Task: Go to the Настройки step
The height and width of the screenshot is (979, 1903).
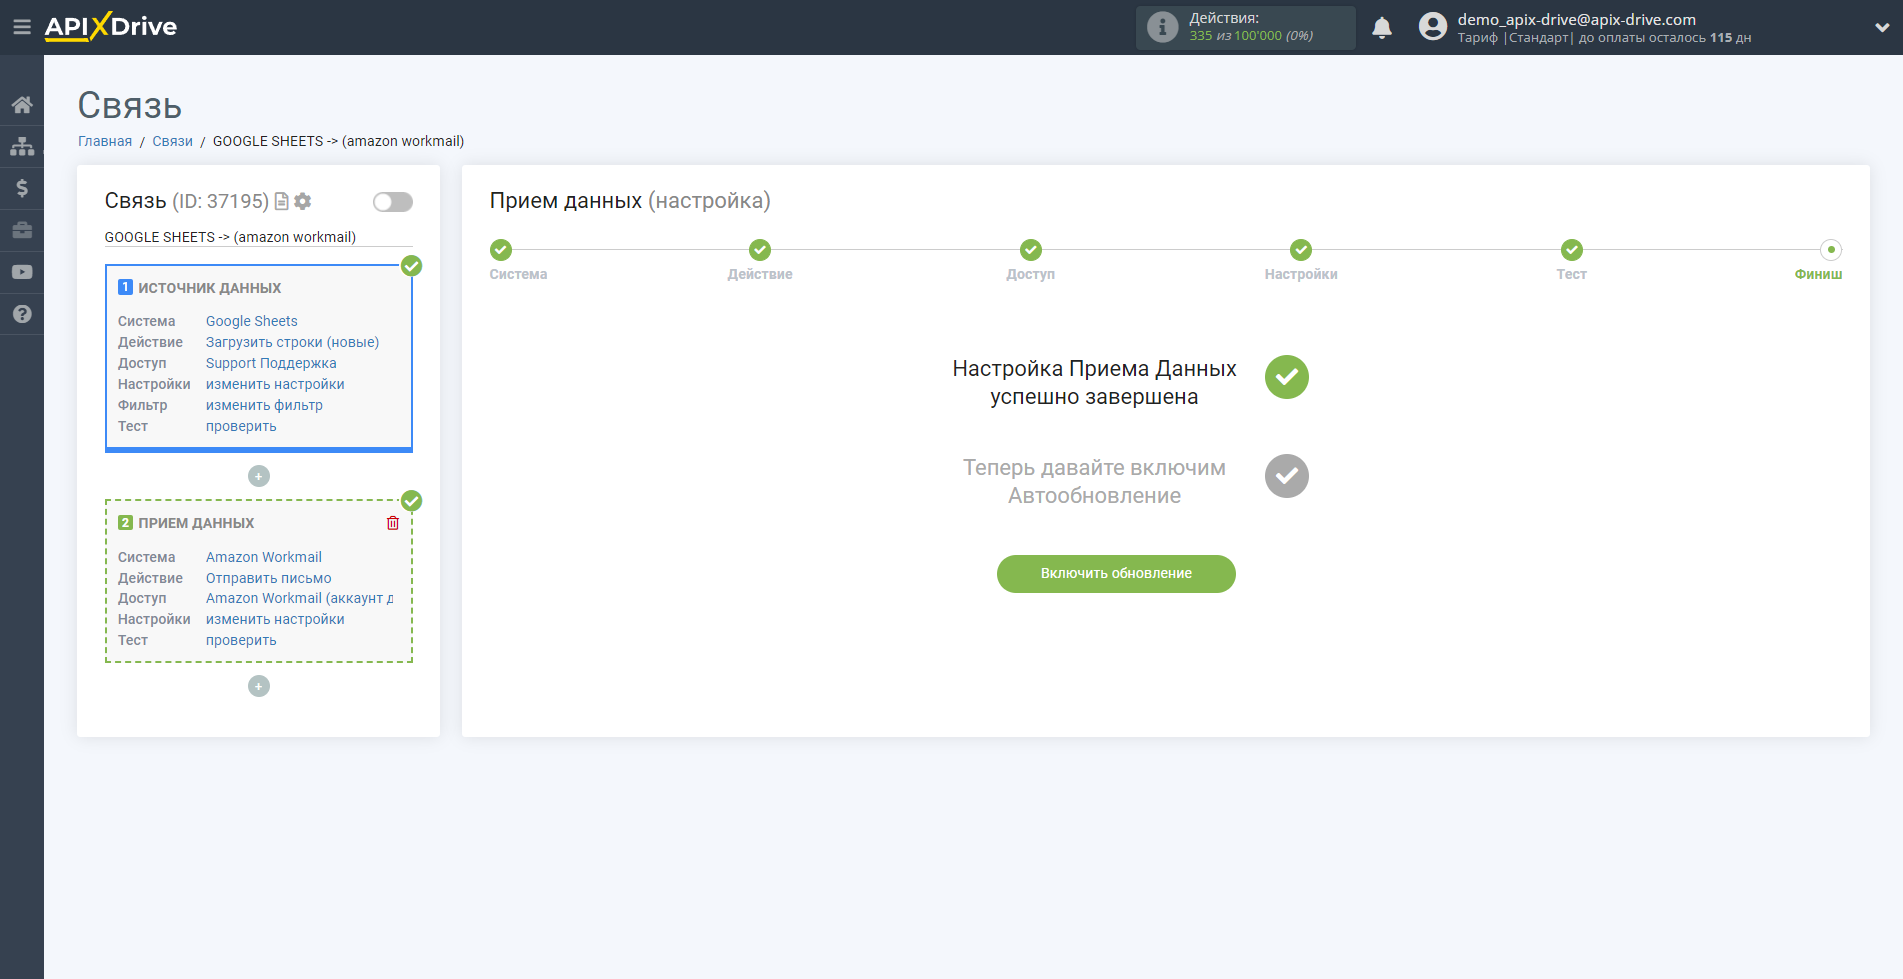Action: (x=1301, y=250)
